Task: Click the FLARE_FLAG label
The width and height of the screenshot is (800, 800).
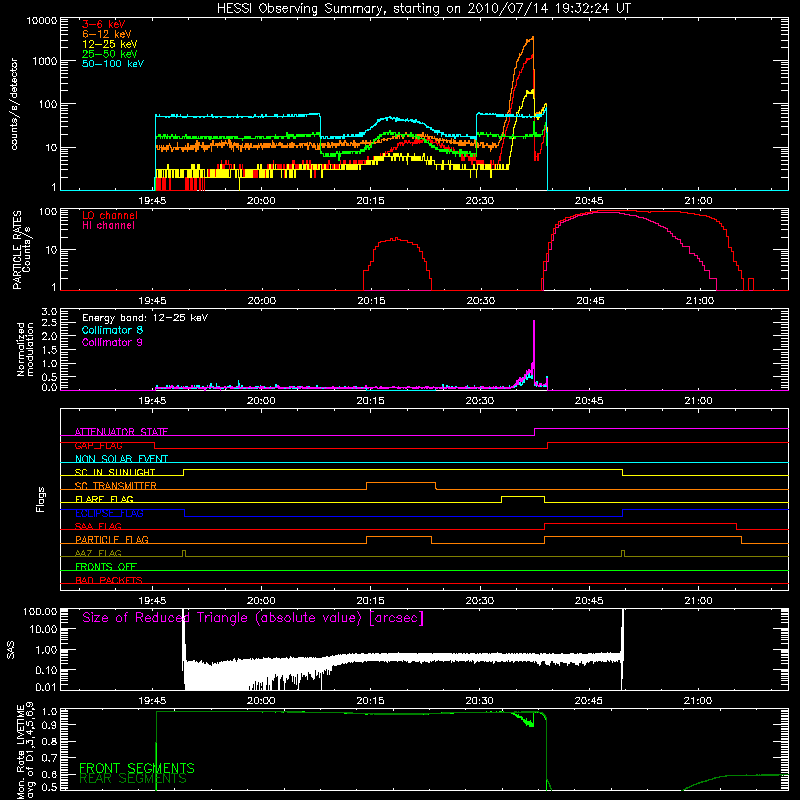Action: [104, 499]
